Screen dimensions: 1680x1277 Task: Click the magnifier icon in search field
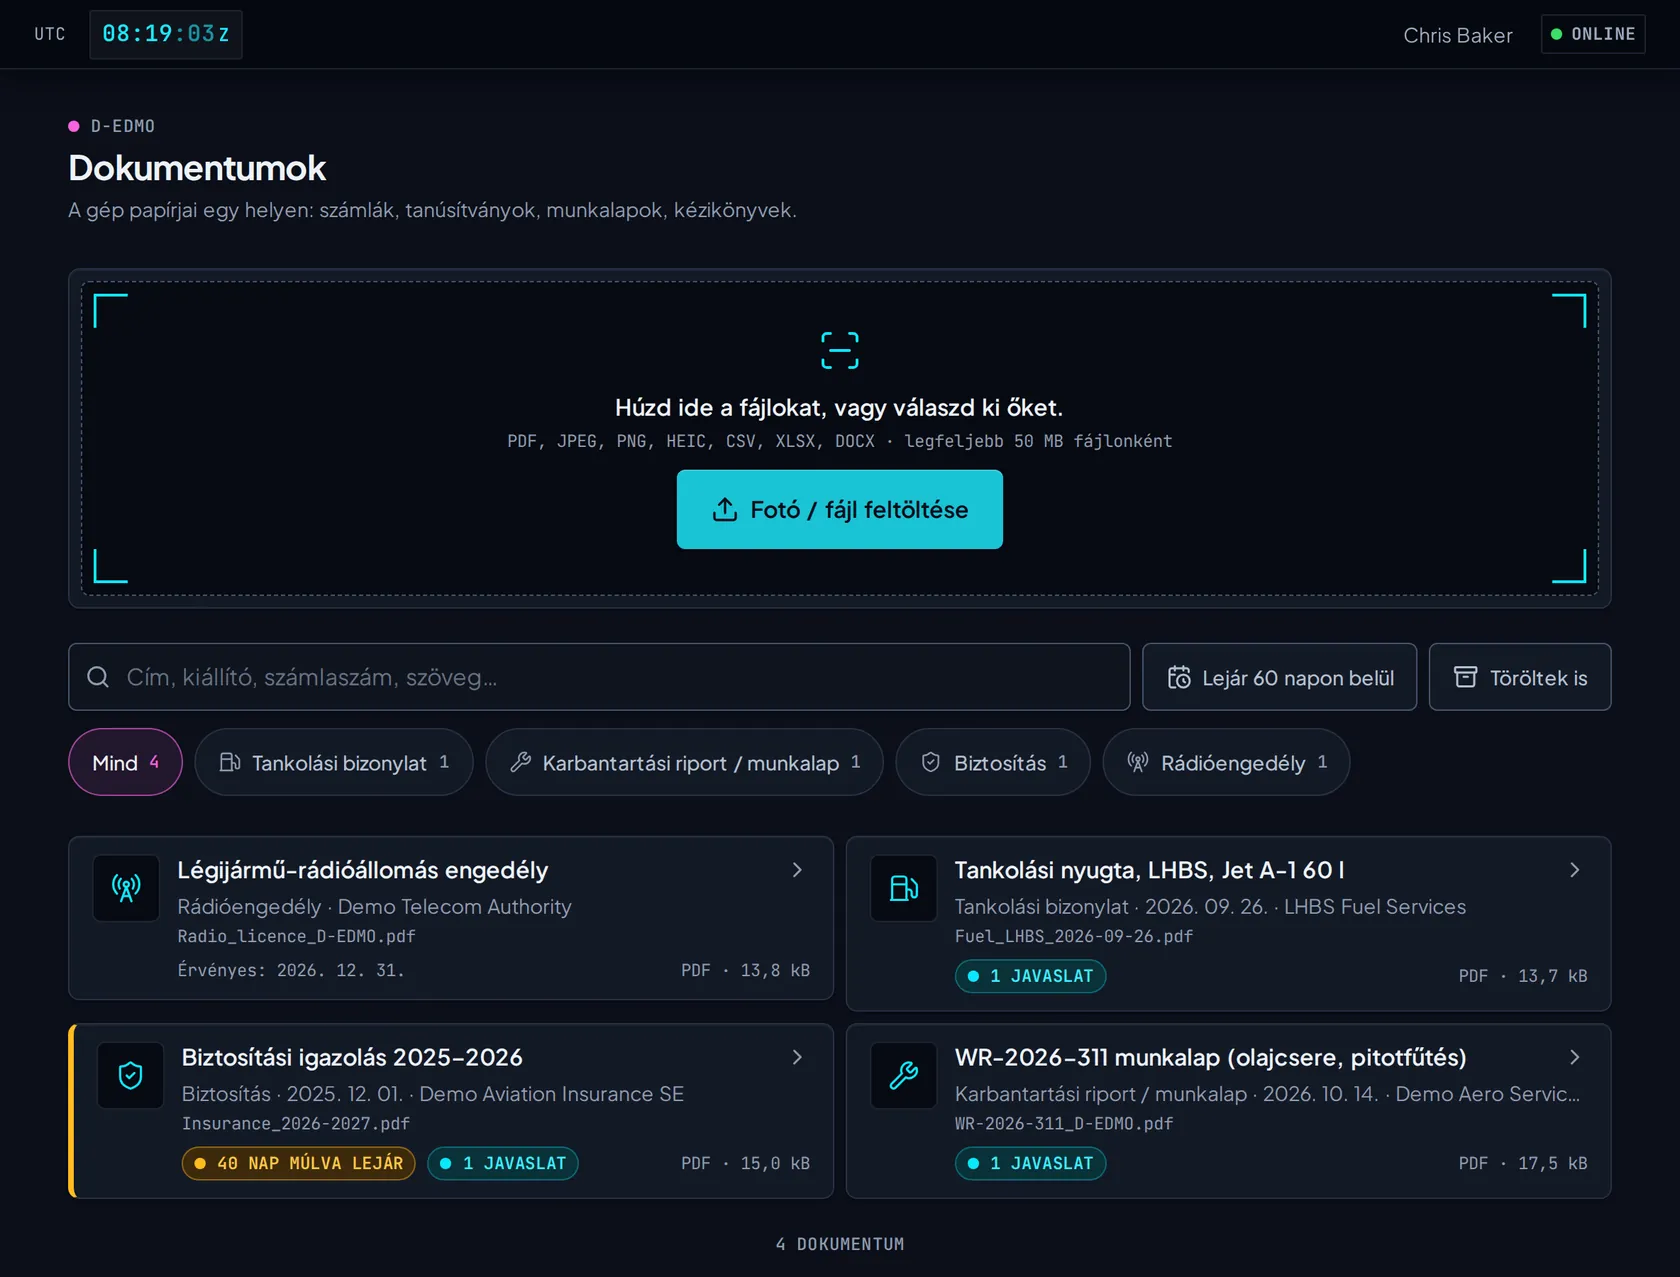pos(98,677)
